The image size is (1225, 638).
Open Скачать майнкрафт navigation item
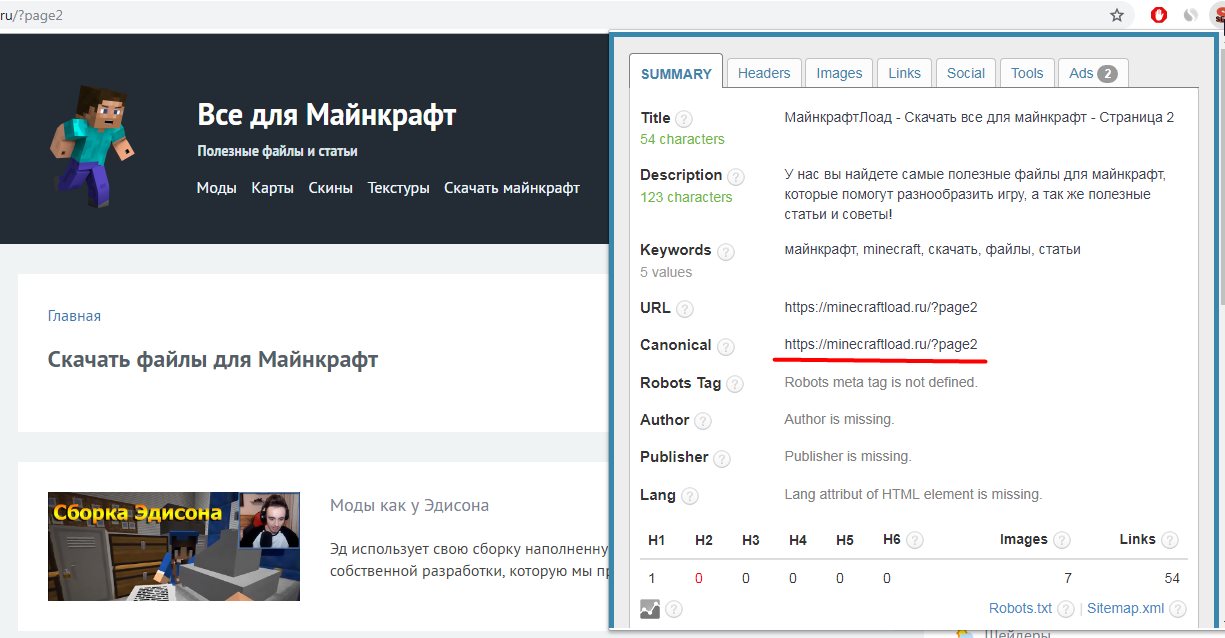(x=511, y=188)
